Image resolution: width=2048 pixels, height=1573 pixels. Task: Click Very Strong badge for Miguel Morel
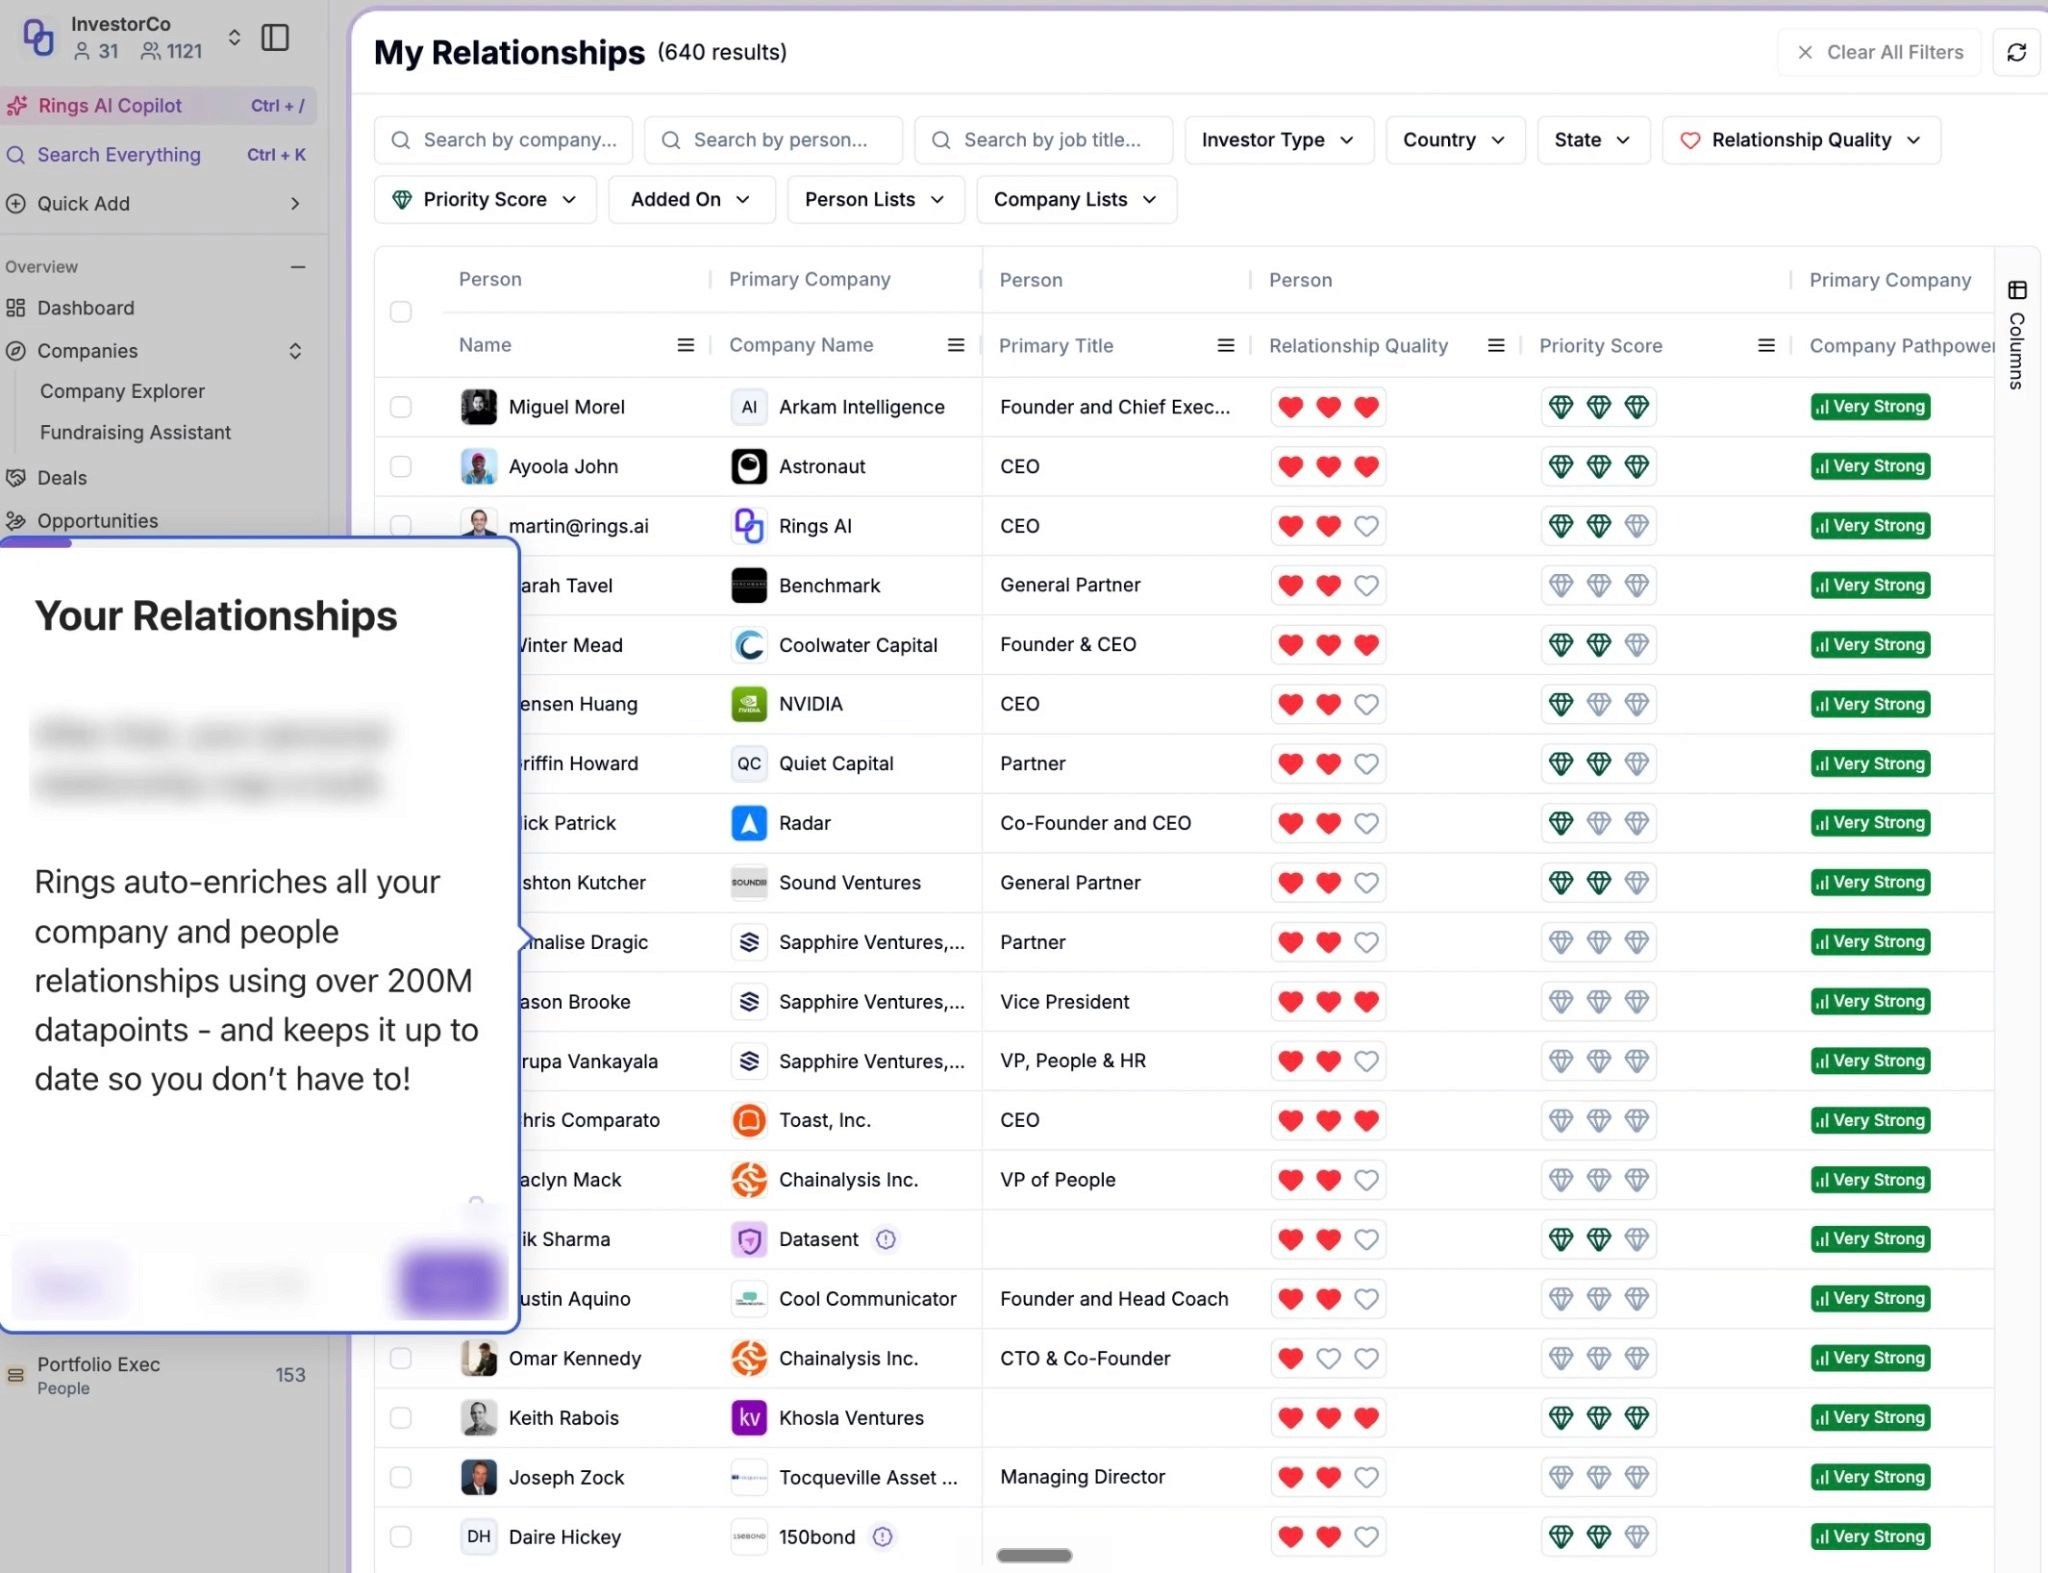click(x=1870, y=407)
